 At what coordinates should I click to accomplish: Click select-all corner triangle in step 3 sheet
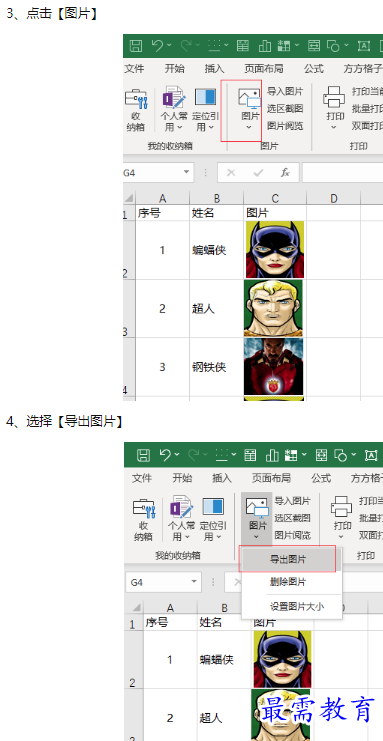coord(130,198)
